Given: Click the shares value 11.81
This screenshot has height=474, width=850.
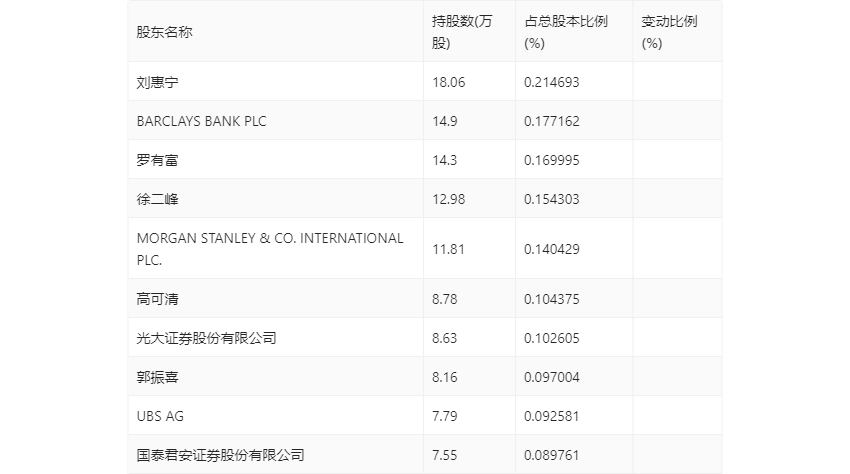Looking at the screenshot, I should [x=448, y=249].
